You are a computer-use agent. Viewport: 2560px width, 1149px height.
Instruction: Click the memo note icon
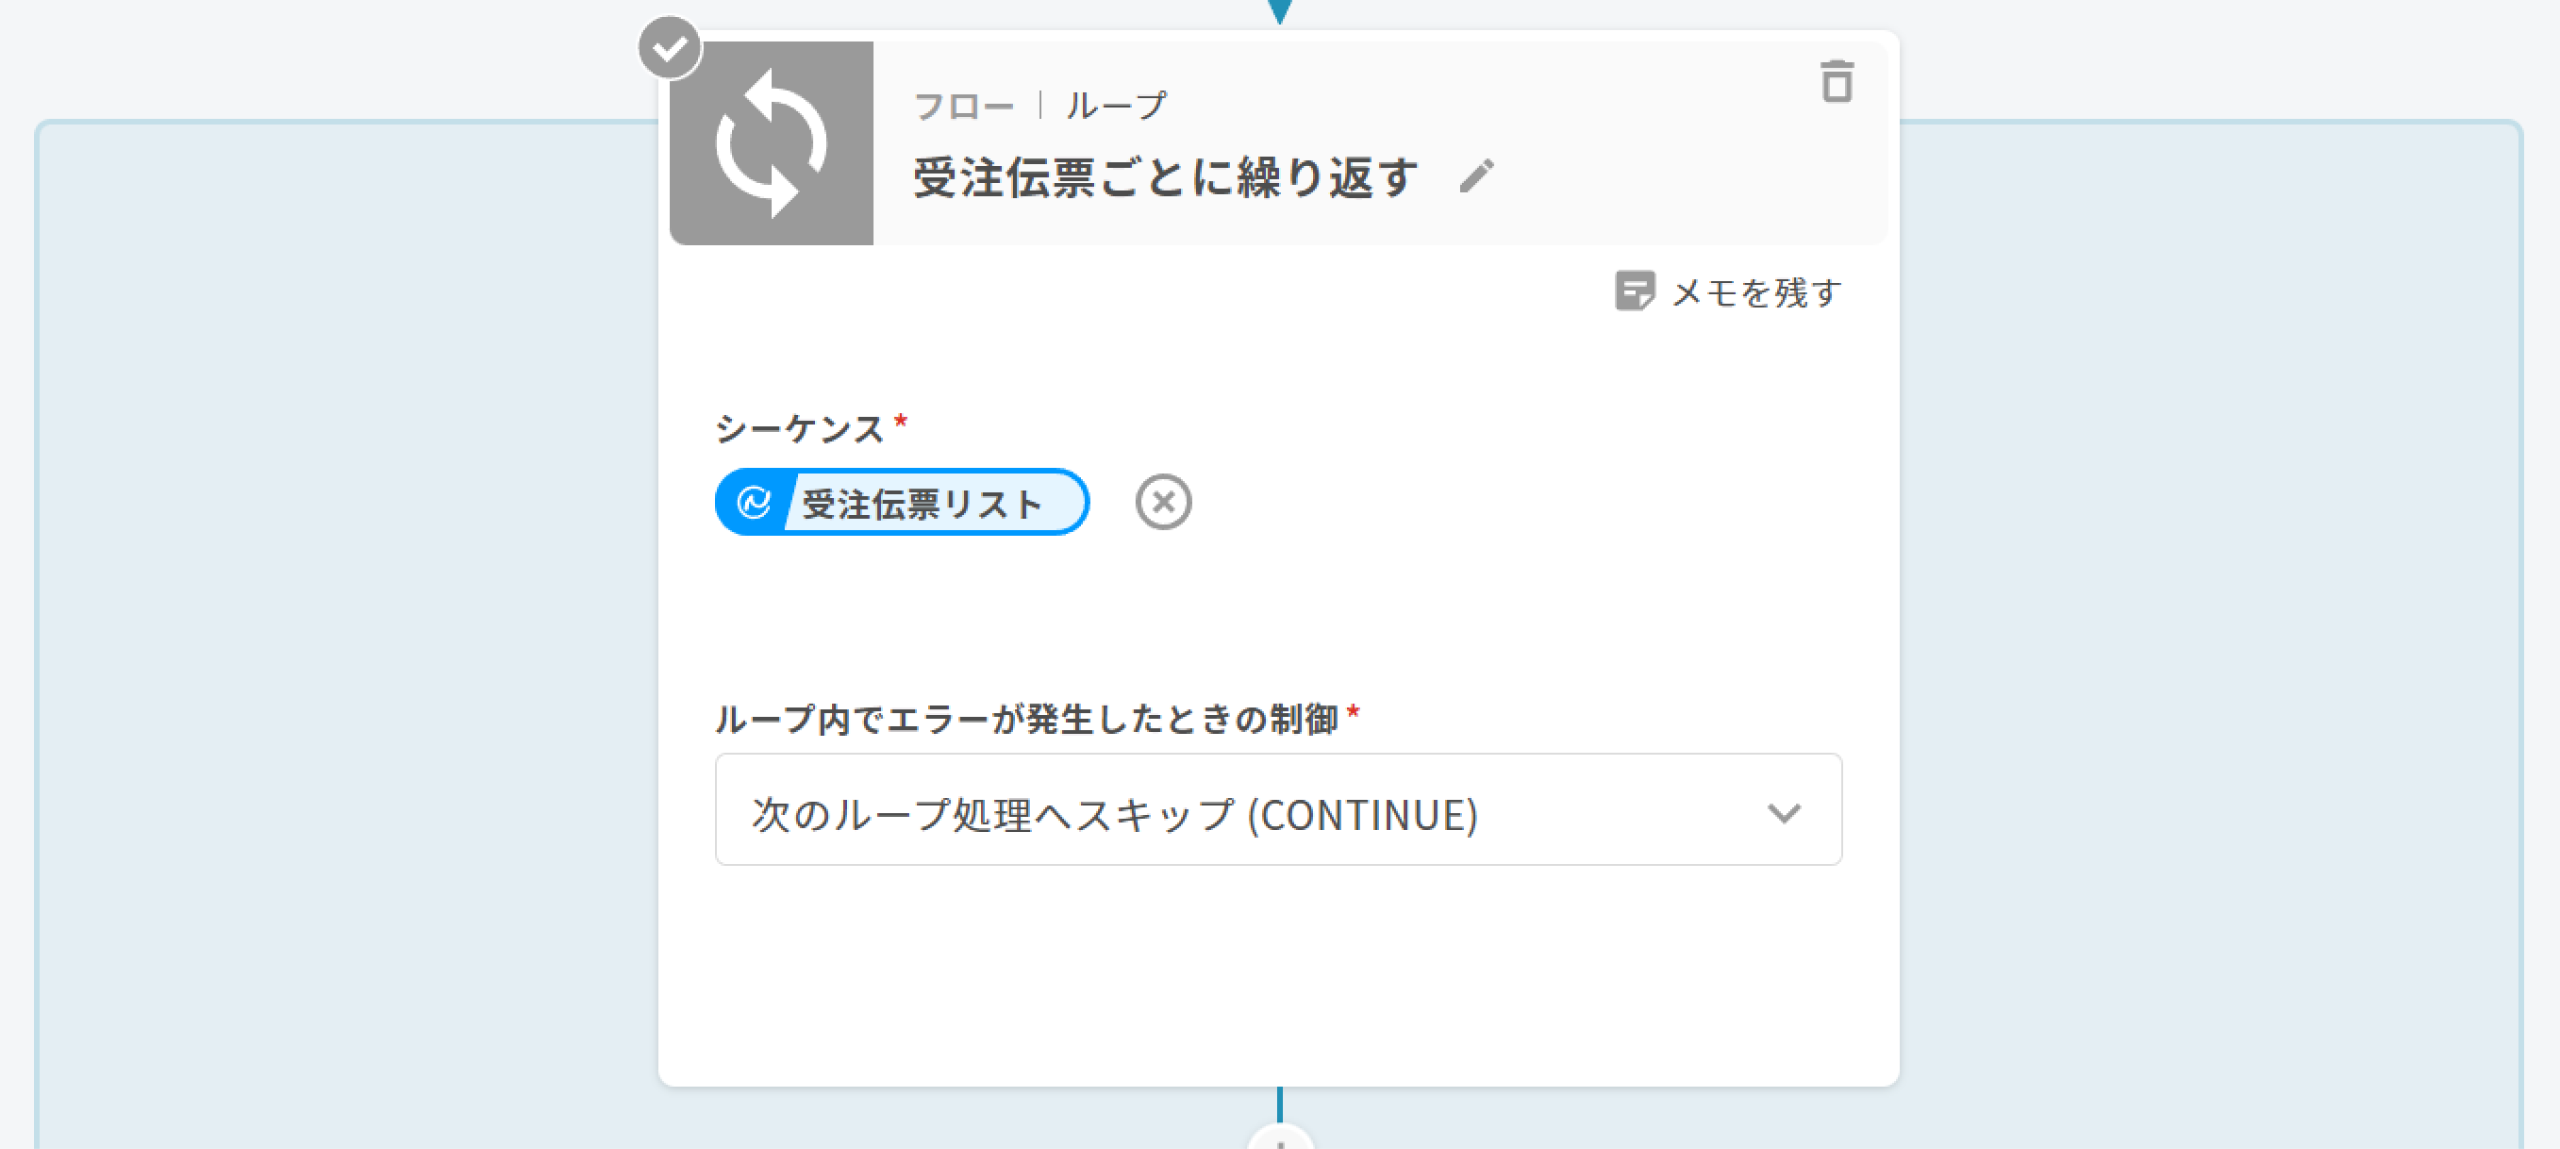click(x=1634, y=292)
